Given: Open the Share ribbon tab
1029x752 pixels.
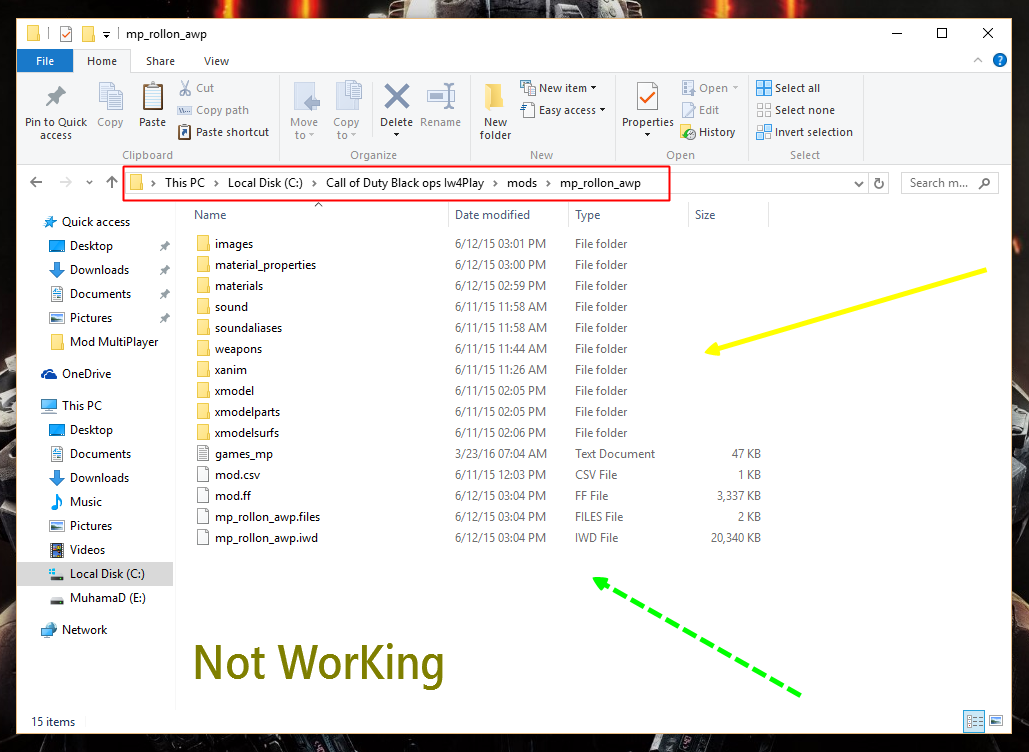Looking at the screenshot, I should pyautogui.click(x=160, y=61).
